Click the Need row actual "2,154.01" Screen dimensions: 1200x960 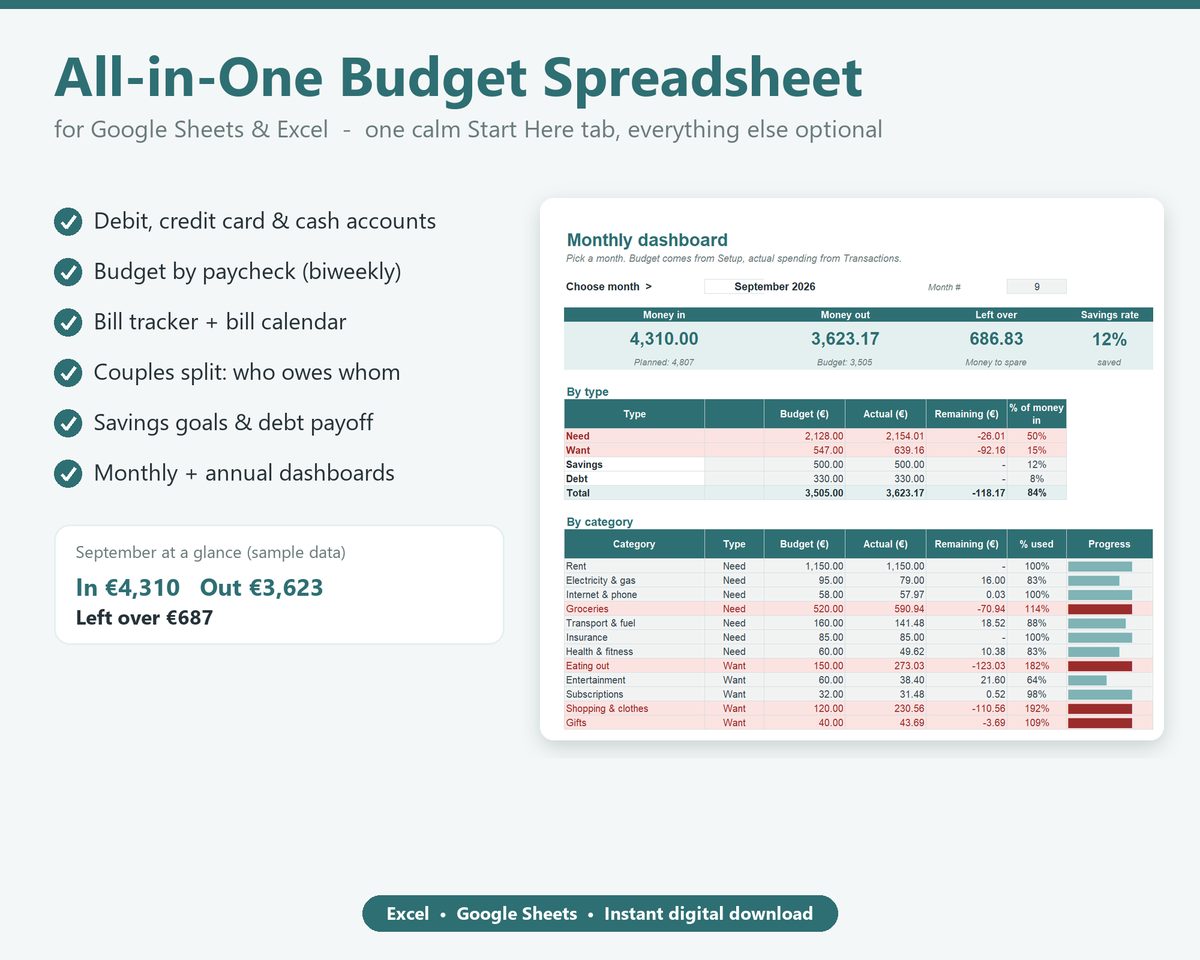click(x=904, y=436)
